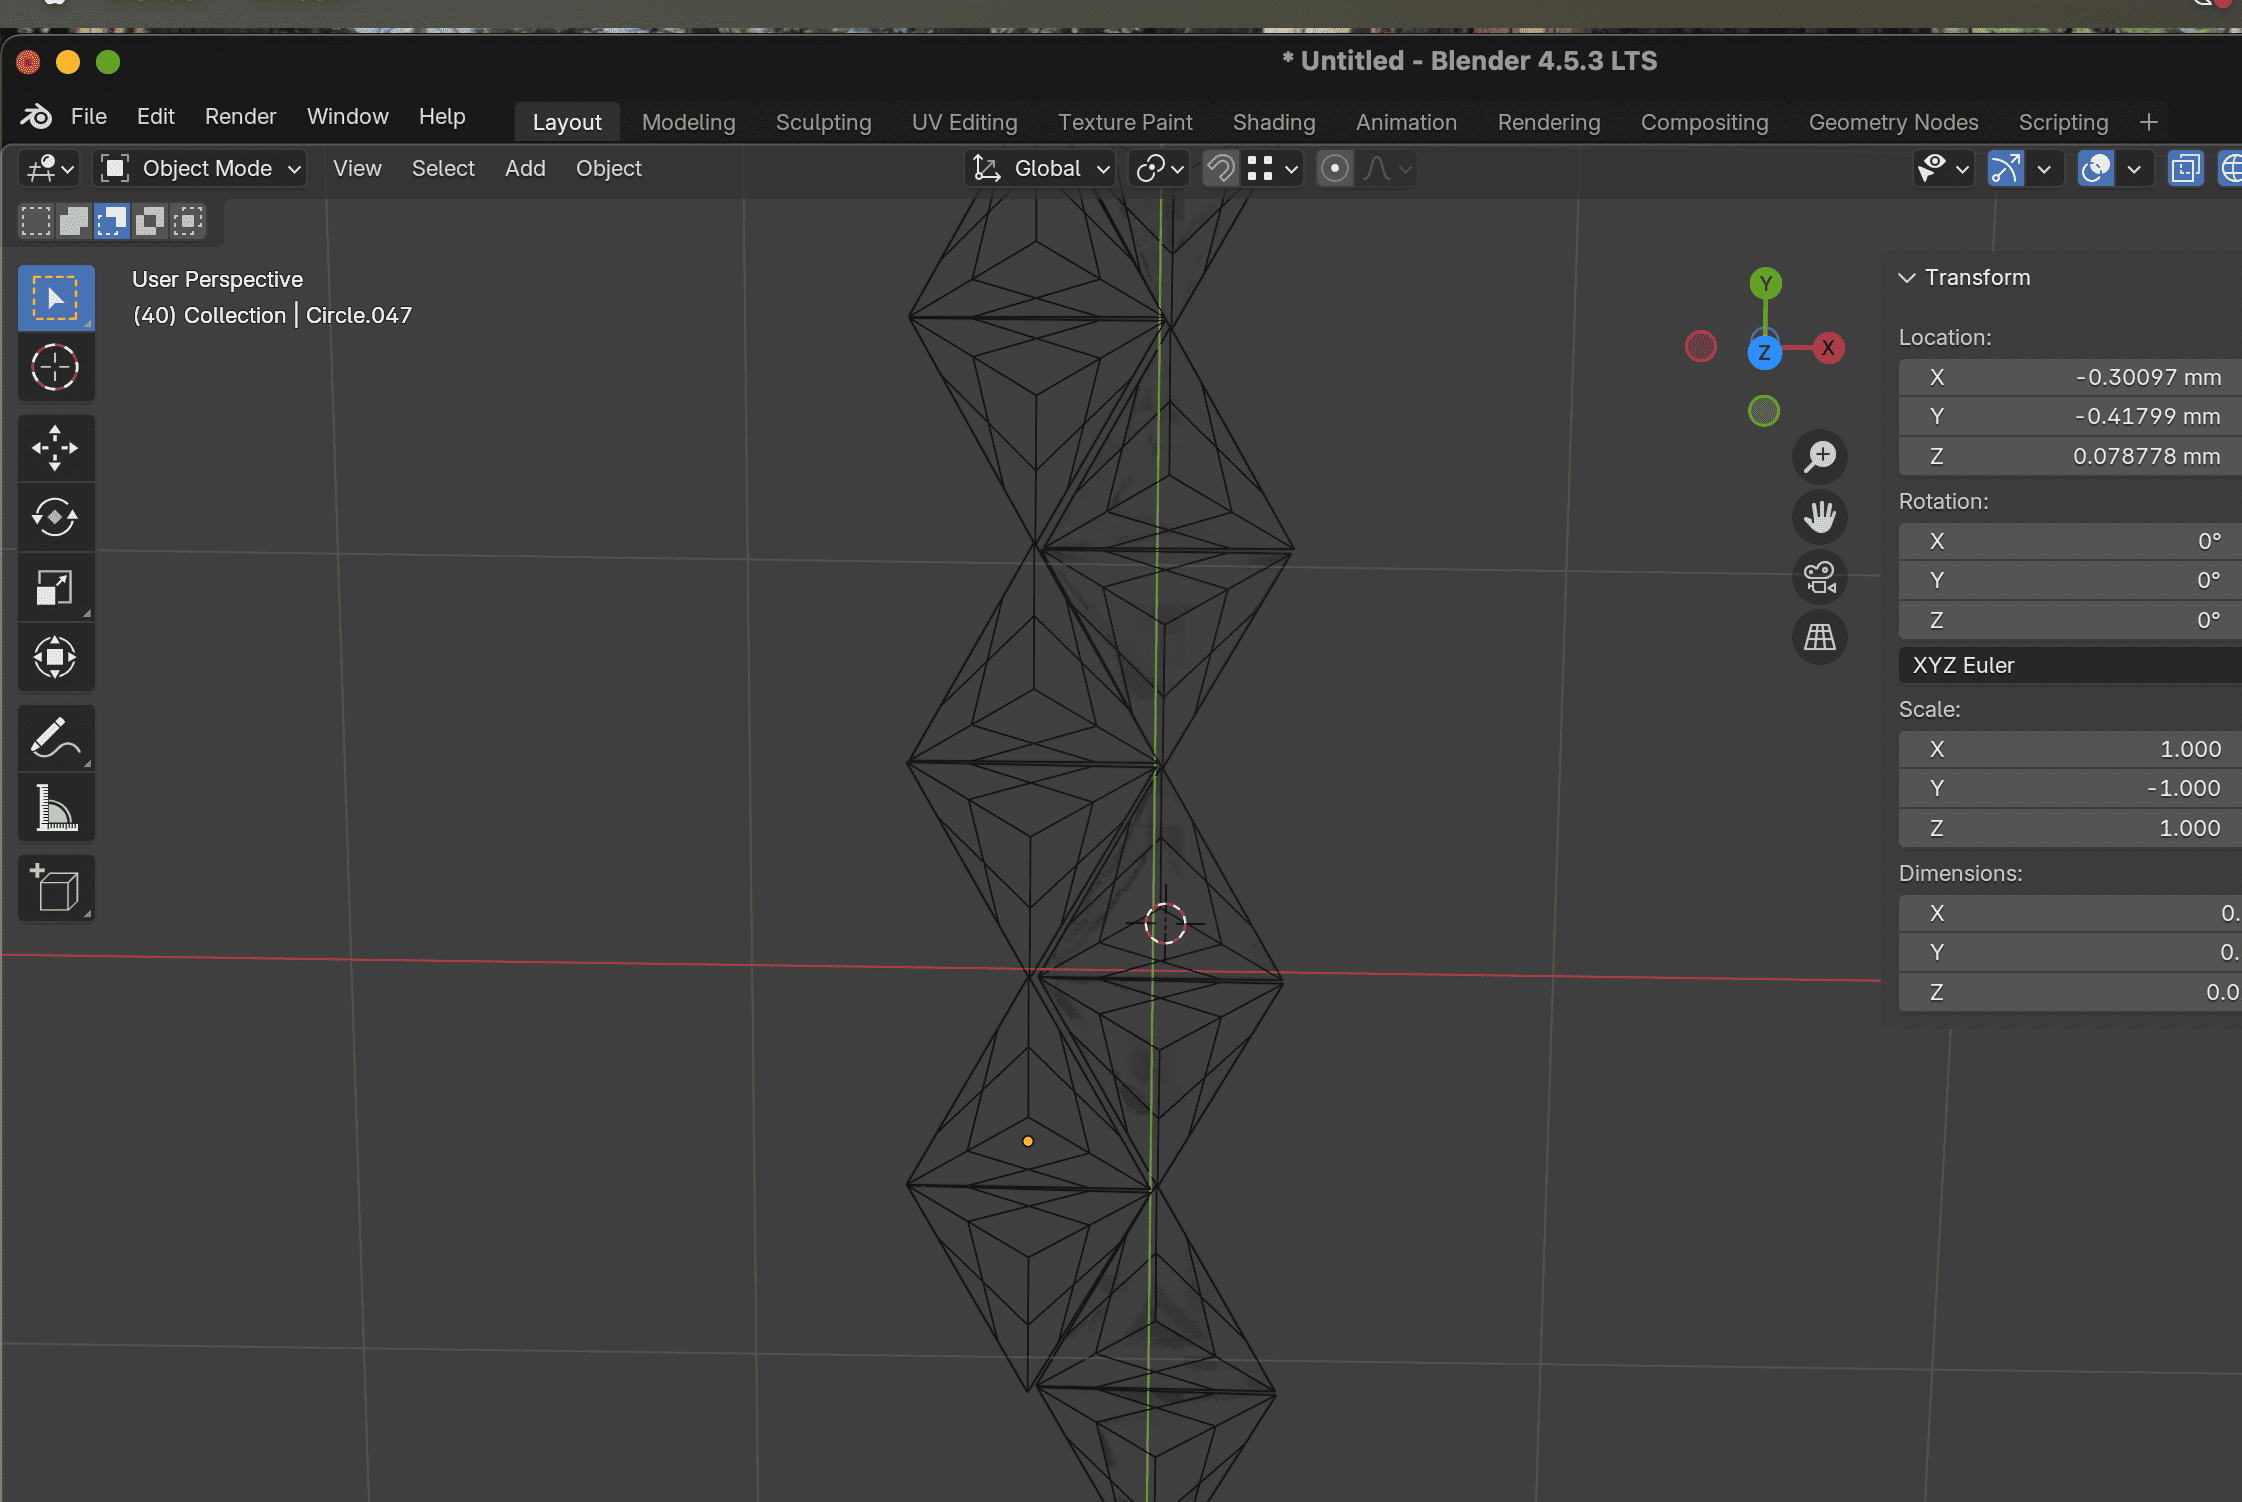
Task: Open the Add menu in viewport header
Action: tap(525, 168)
